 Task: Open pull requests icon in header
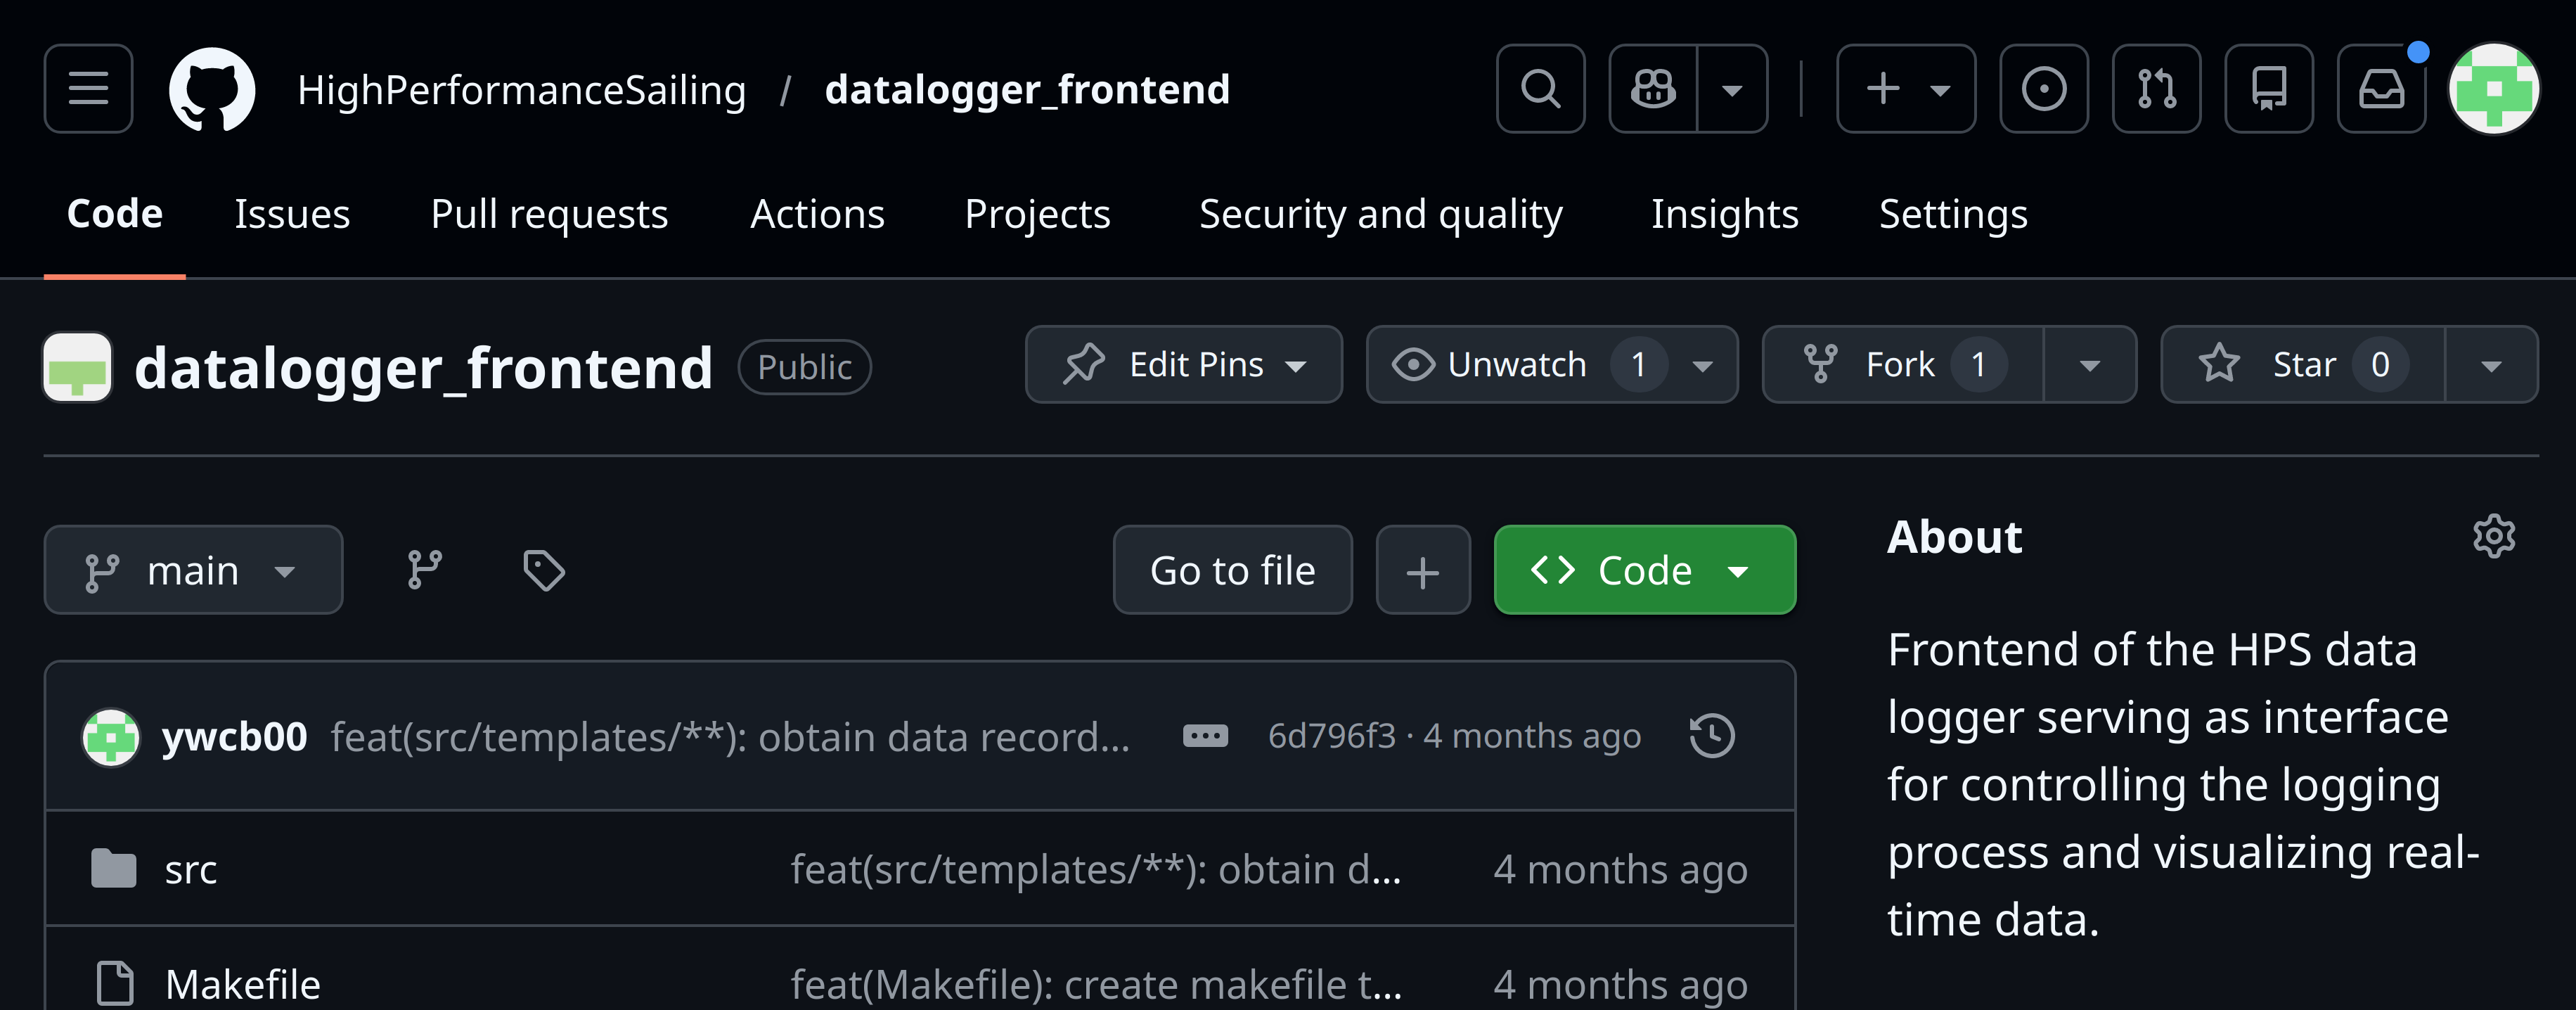(x=2156, y=89)
